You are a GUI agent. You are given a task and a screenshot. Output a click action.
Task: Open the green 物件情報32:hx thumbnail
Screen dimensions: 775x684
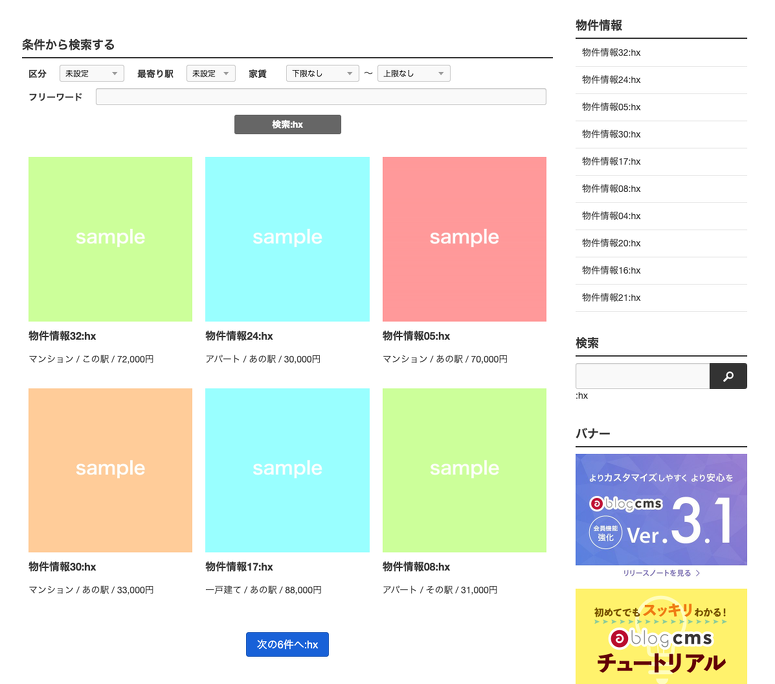point(110,239)
